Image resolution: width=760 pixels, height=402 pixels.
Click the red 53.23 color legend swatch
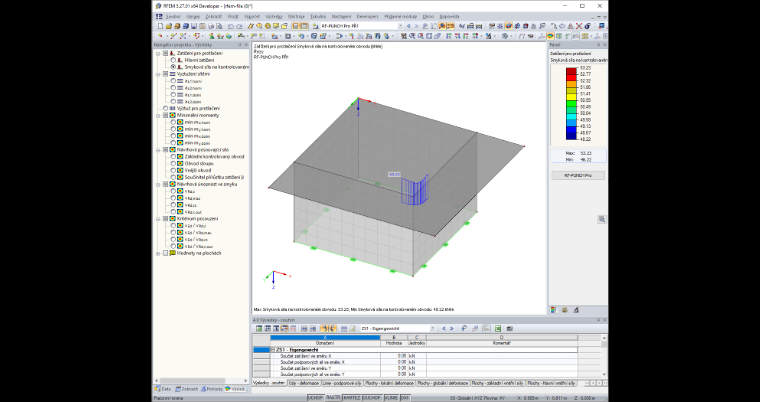point(571,71)
